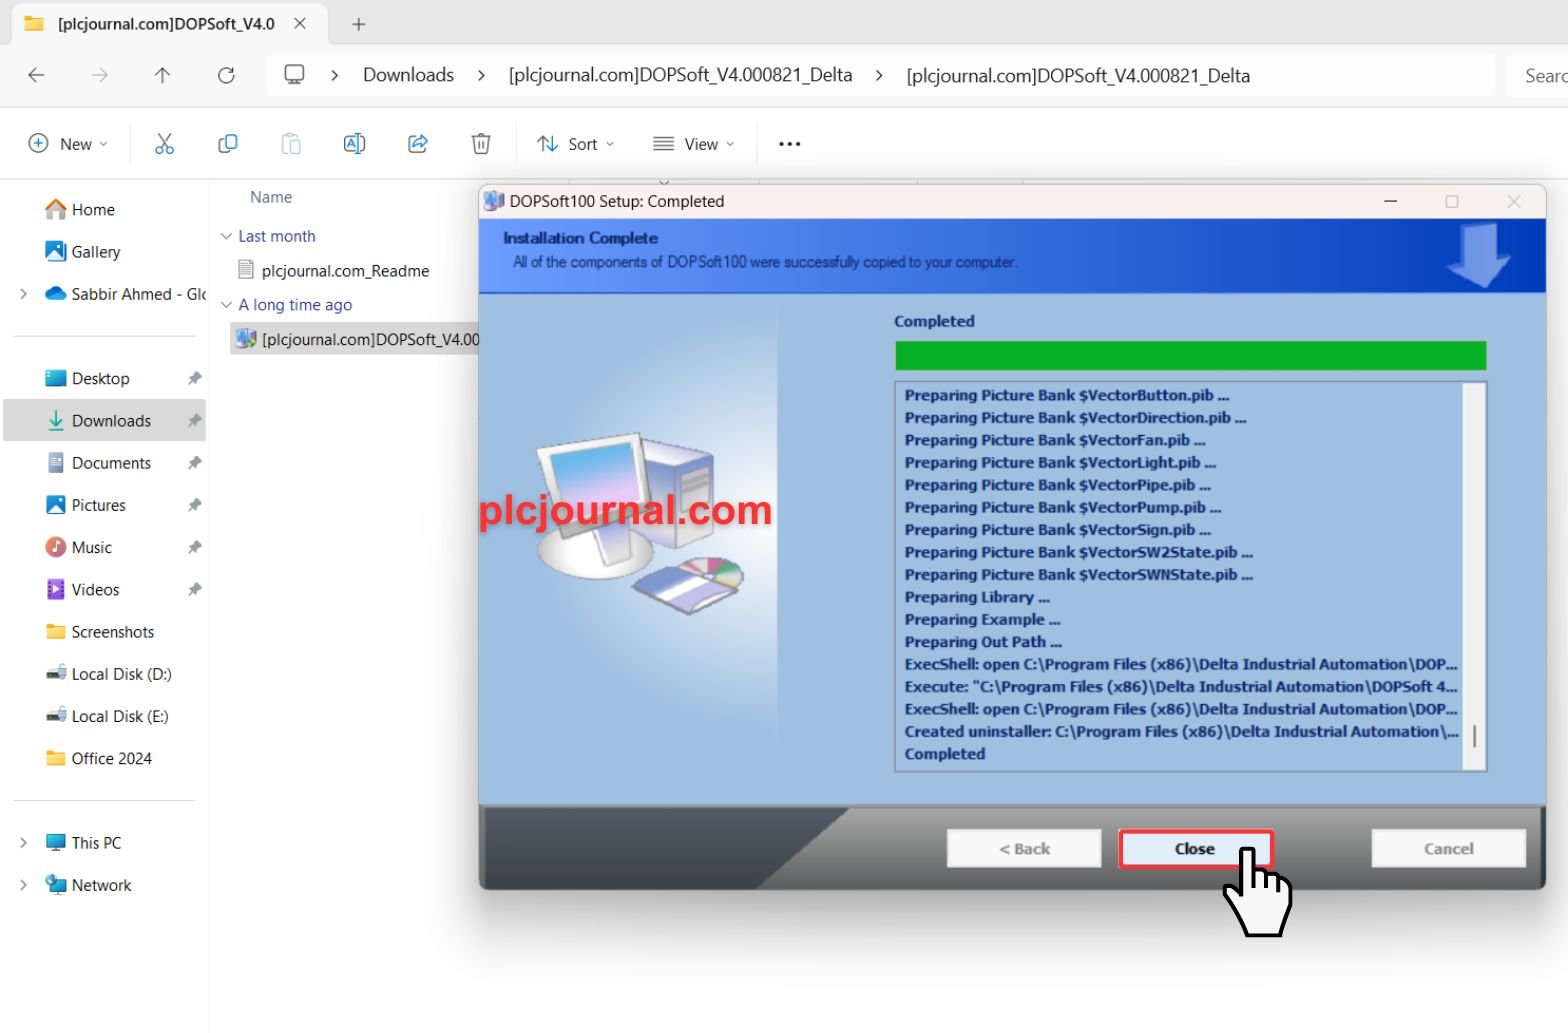Collapse the Last month group

226,236
